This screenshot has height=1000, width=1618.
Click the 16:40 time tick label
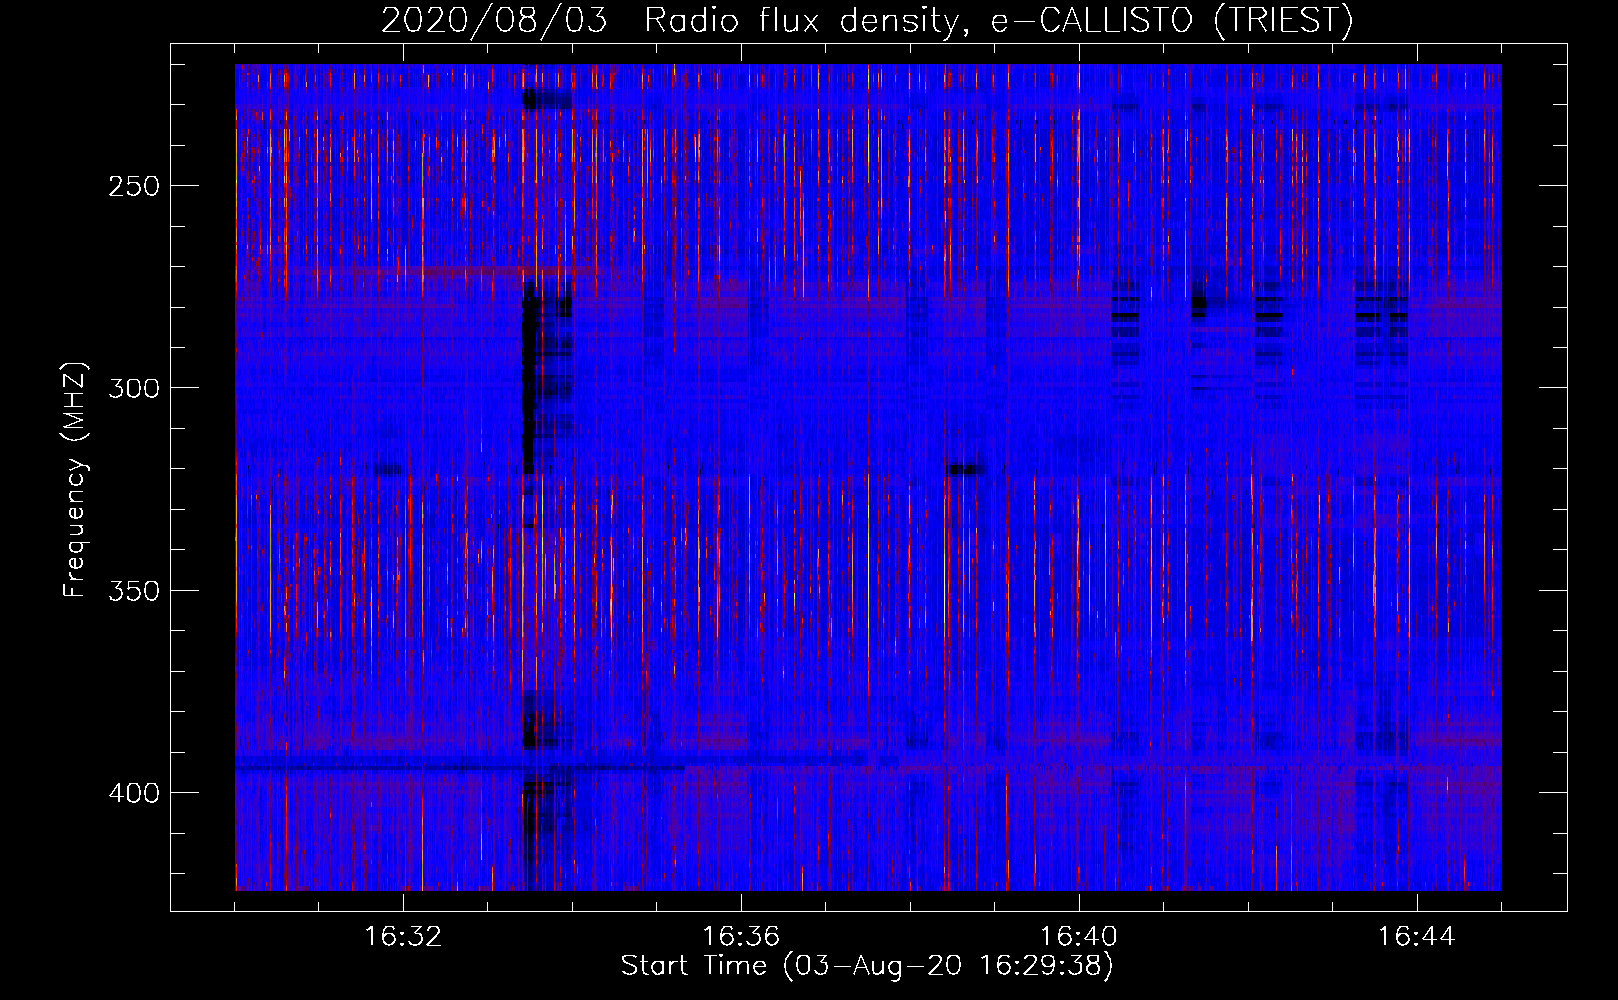[x=1079, y=937]
